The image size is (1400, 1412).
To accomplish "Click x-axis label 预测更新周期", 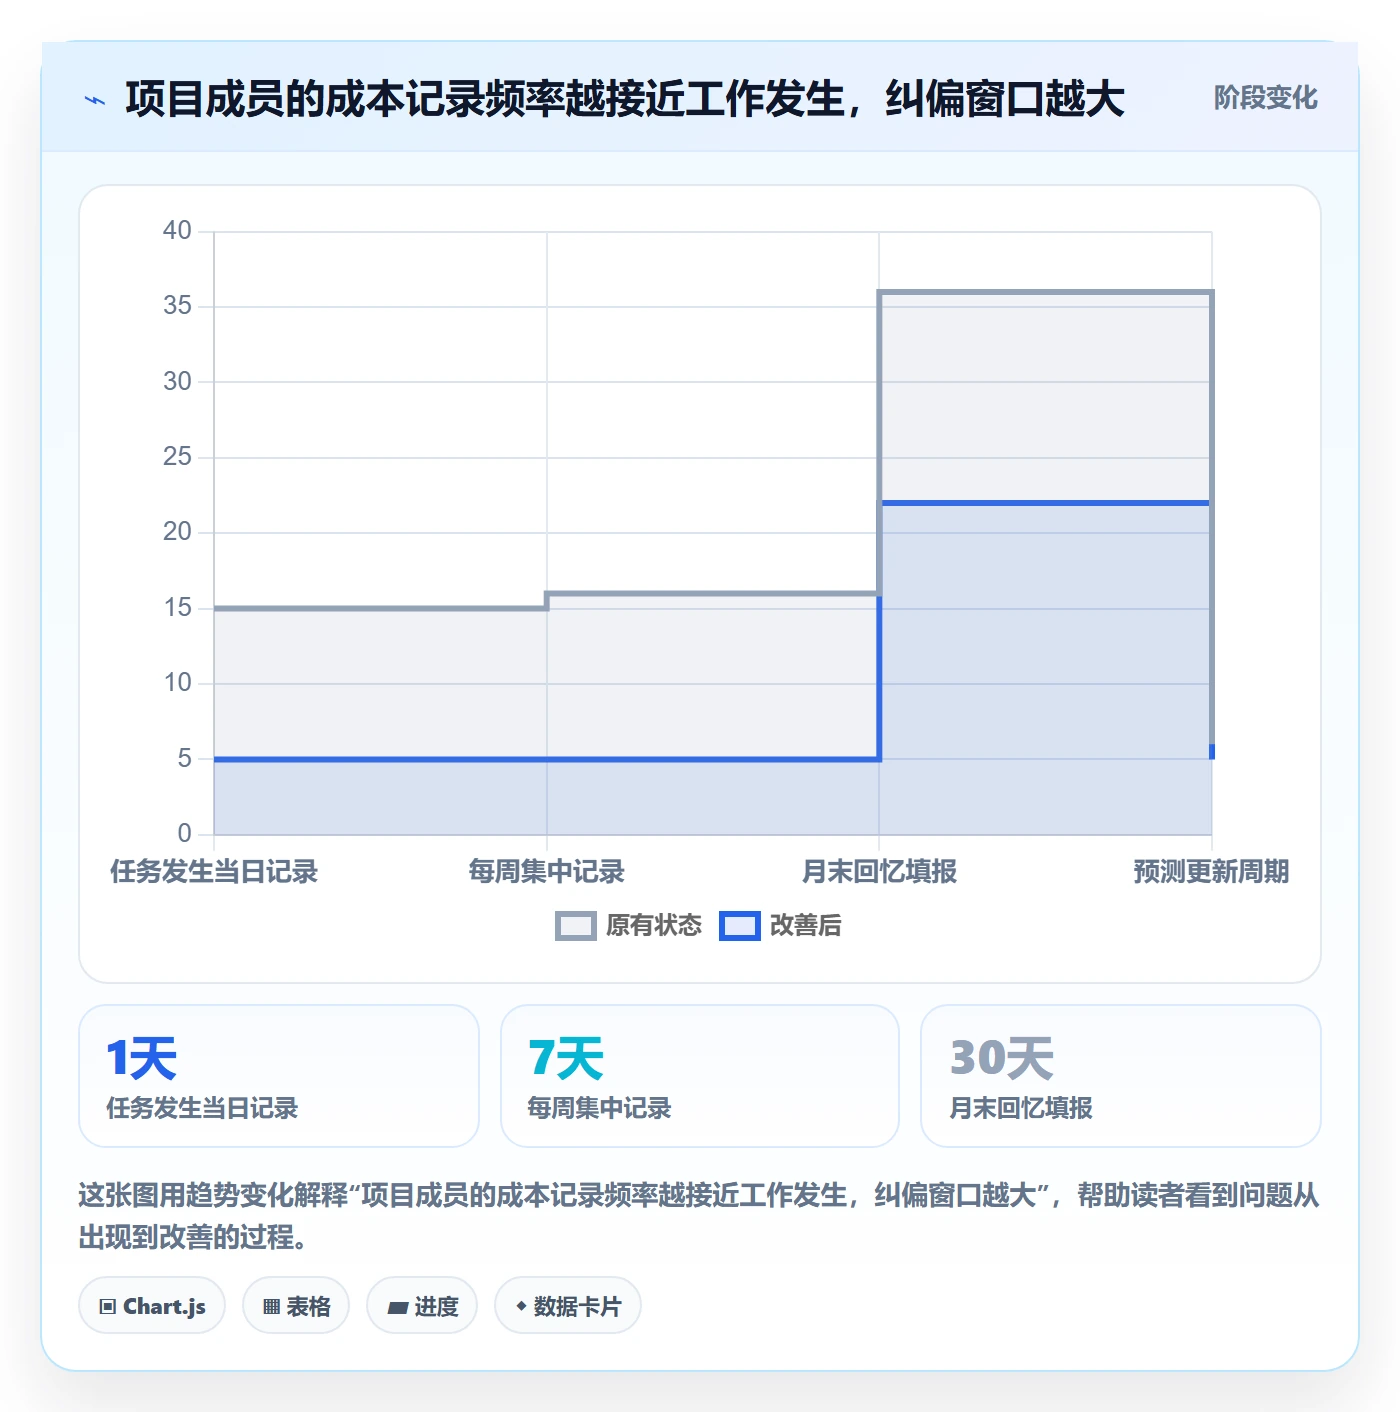I will click(x=1211, y=872).
